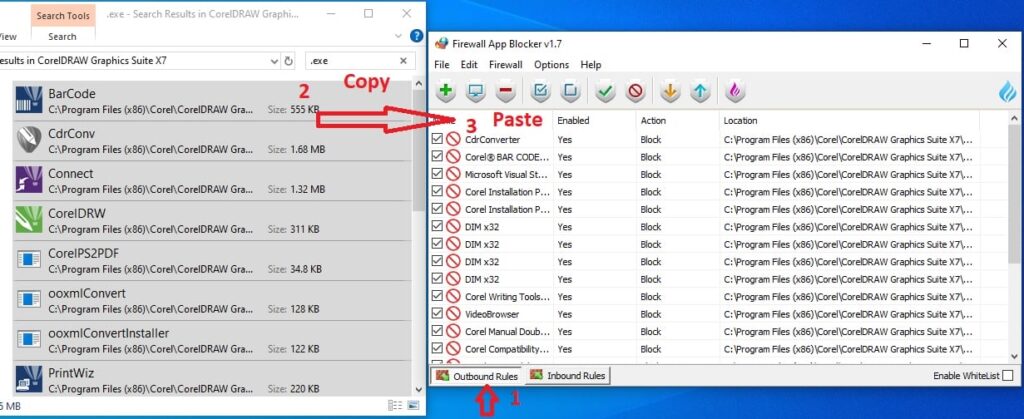Screen dimensions: 1024x419
Task: Open the Edit menu
Action: [x=469, y=65]
